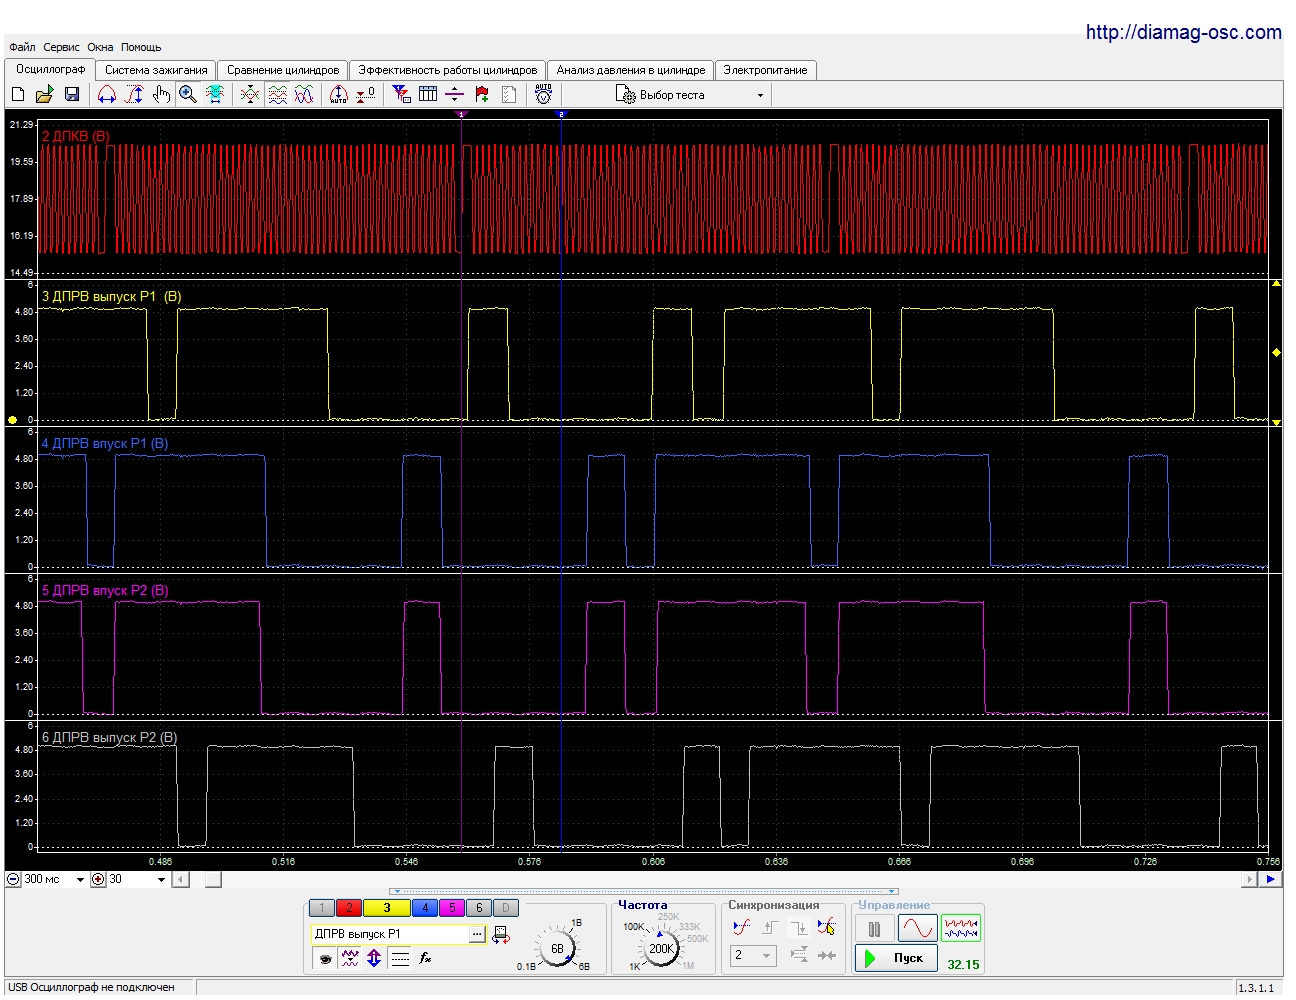Toggle red channel 2 button
The width and height of the screenshot is (1296, 1000).
click(349, 908)
